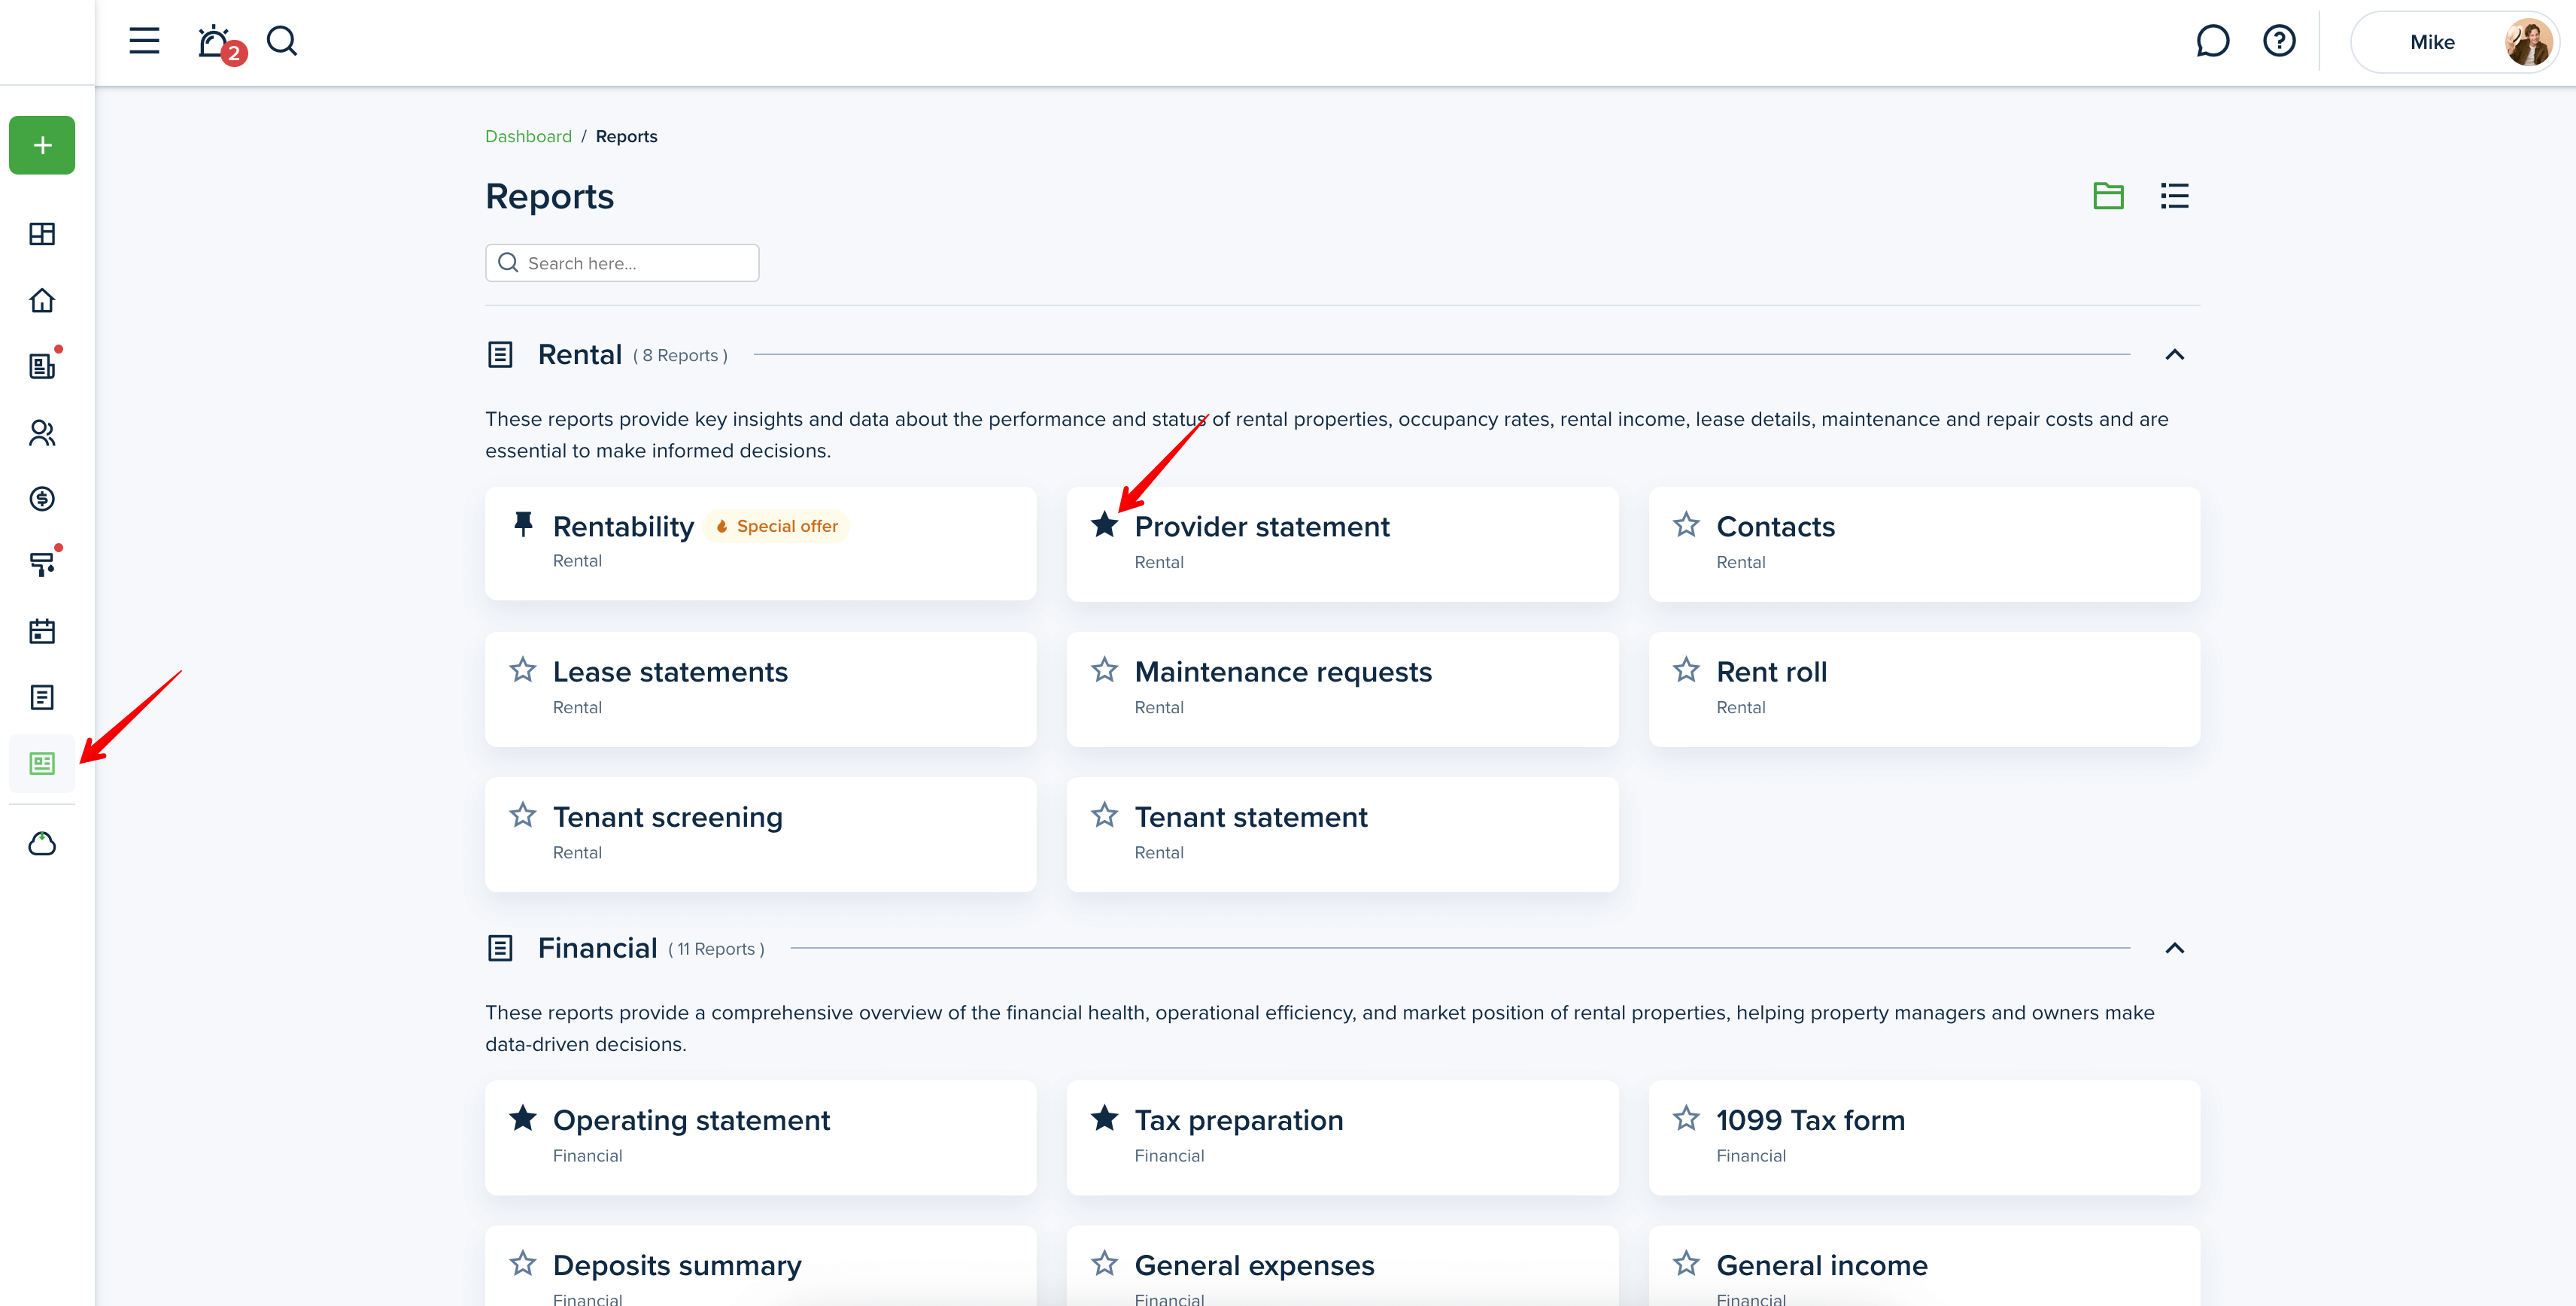Open the reports icon in sidebar

pos(42,764)
